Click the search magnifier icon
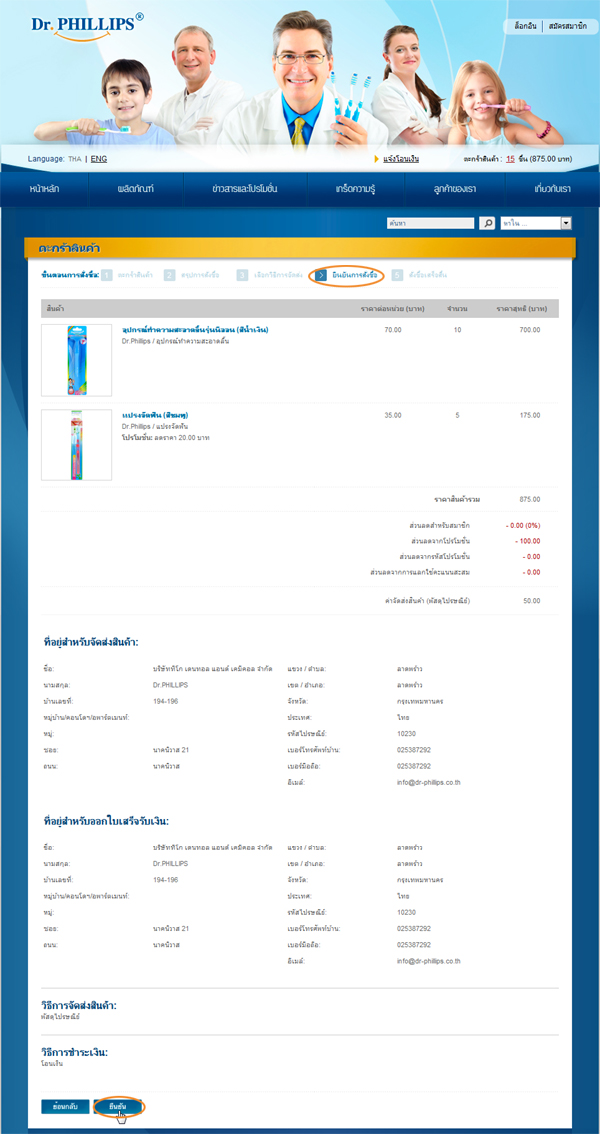 488,224
